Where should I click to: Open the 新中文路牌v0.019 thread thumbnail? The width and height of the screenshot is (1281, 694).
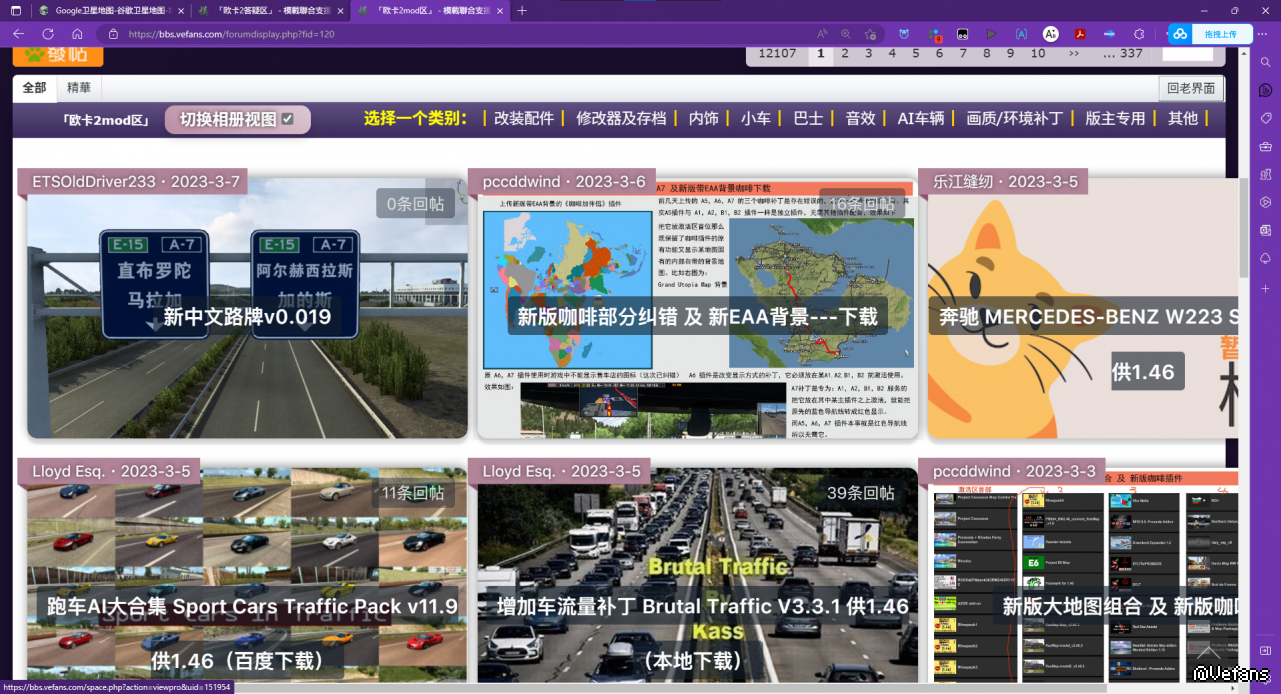[x=246, y=308]
